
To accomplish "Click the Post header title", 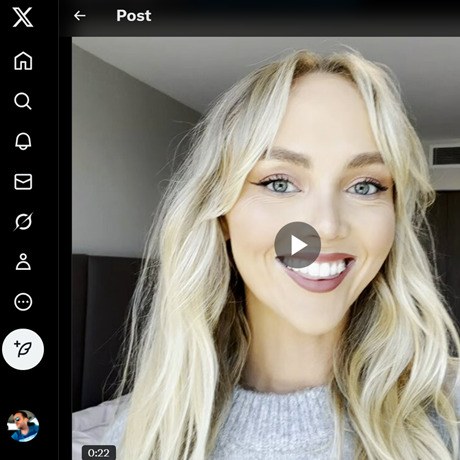I will [134, 16].
